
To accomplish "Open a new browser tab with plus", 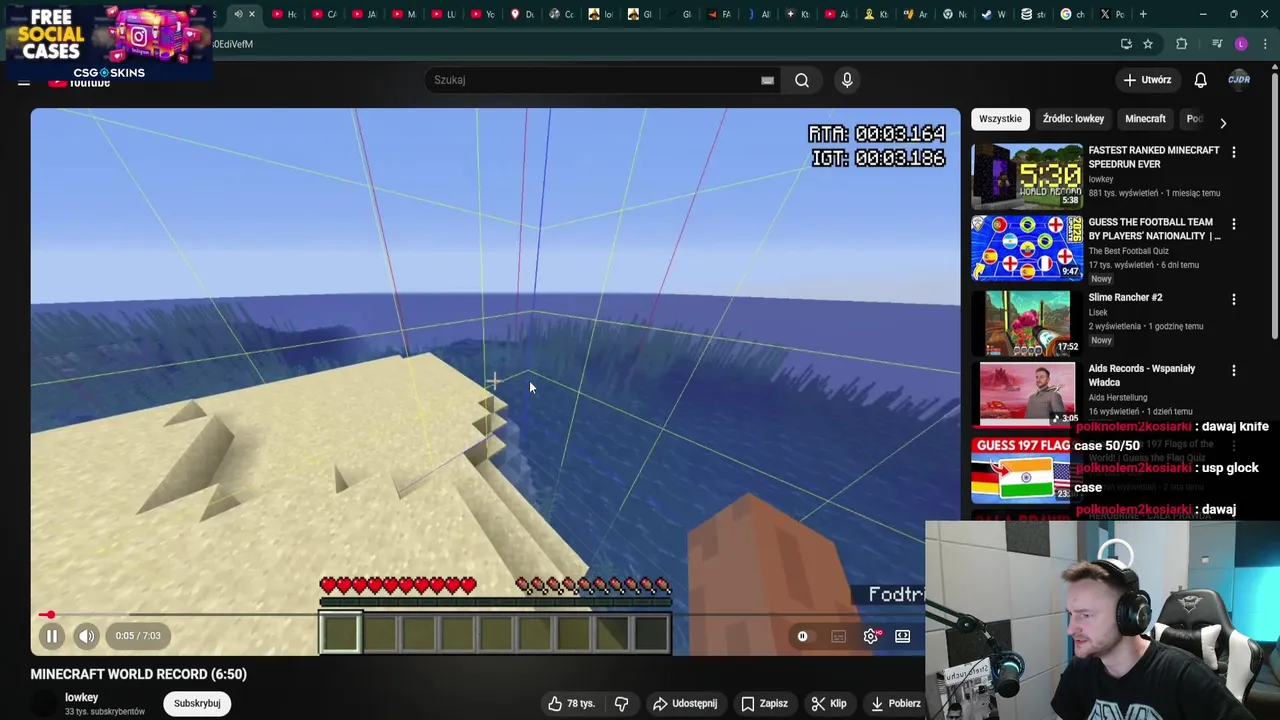I will click(1143, 14).
